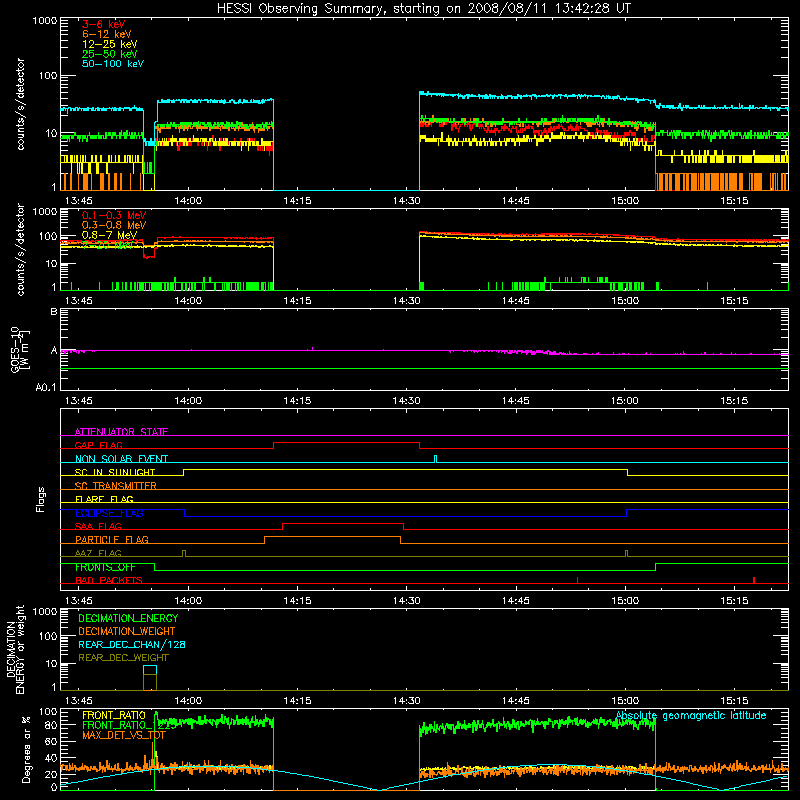This screenshot has width=800, height=800.
Task: Click 14:15 tick label under Flags panel
Action: pos(297,601)
